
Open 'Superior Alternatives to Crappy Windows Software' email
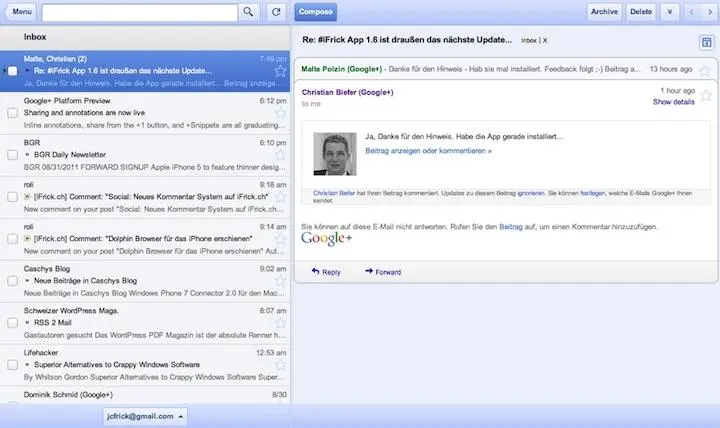[x=145, y=365]
